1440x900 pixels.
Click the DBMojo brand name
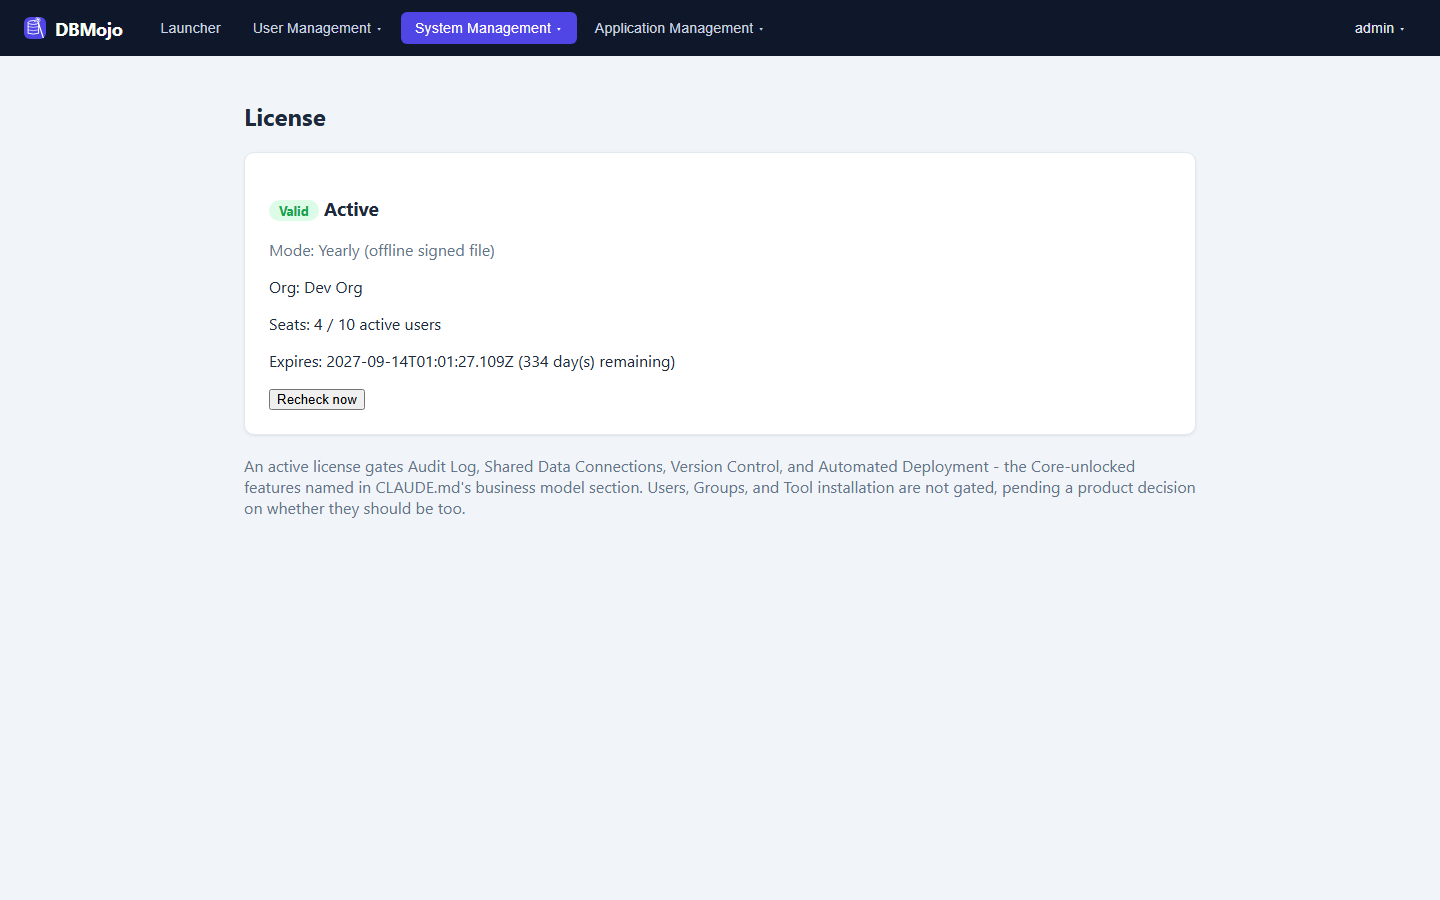click(89, 29)
